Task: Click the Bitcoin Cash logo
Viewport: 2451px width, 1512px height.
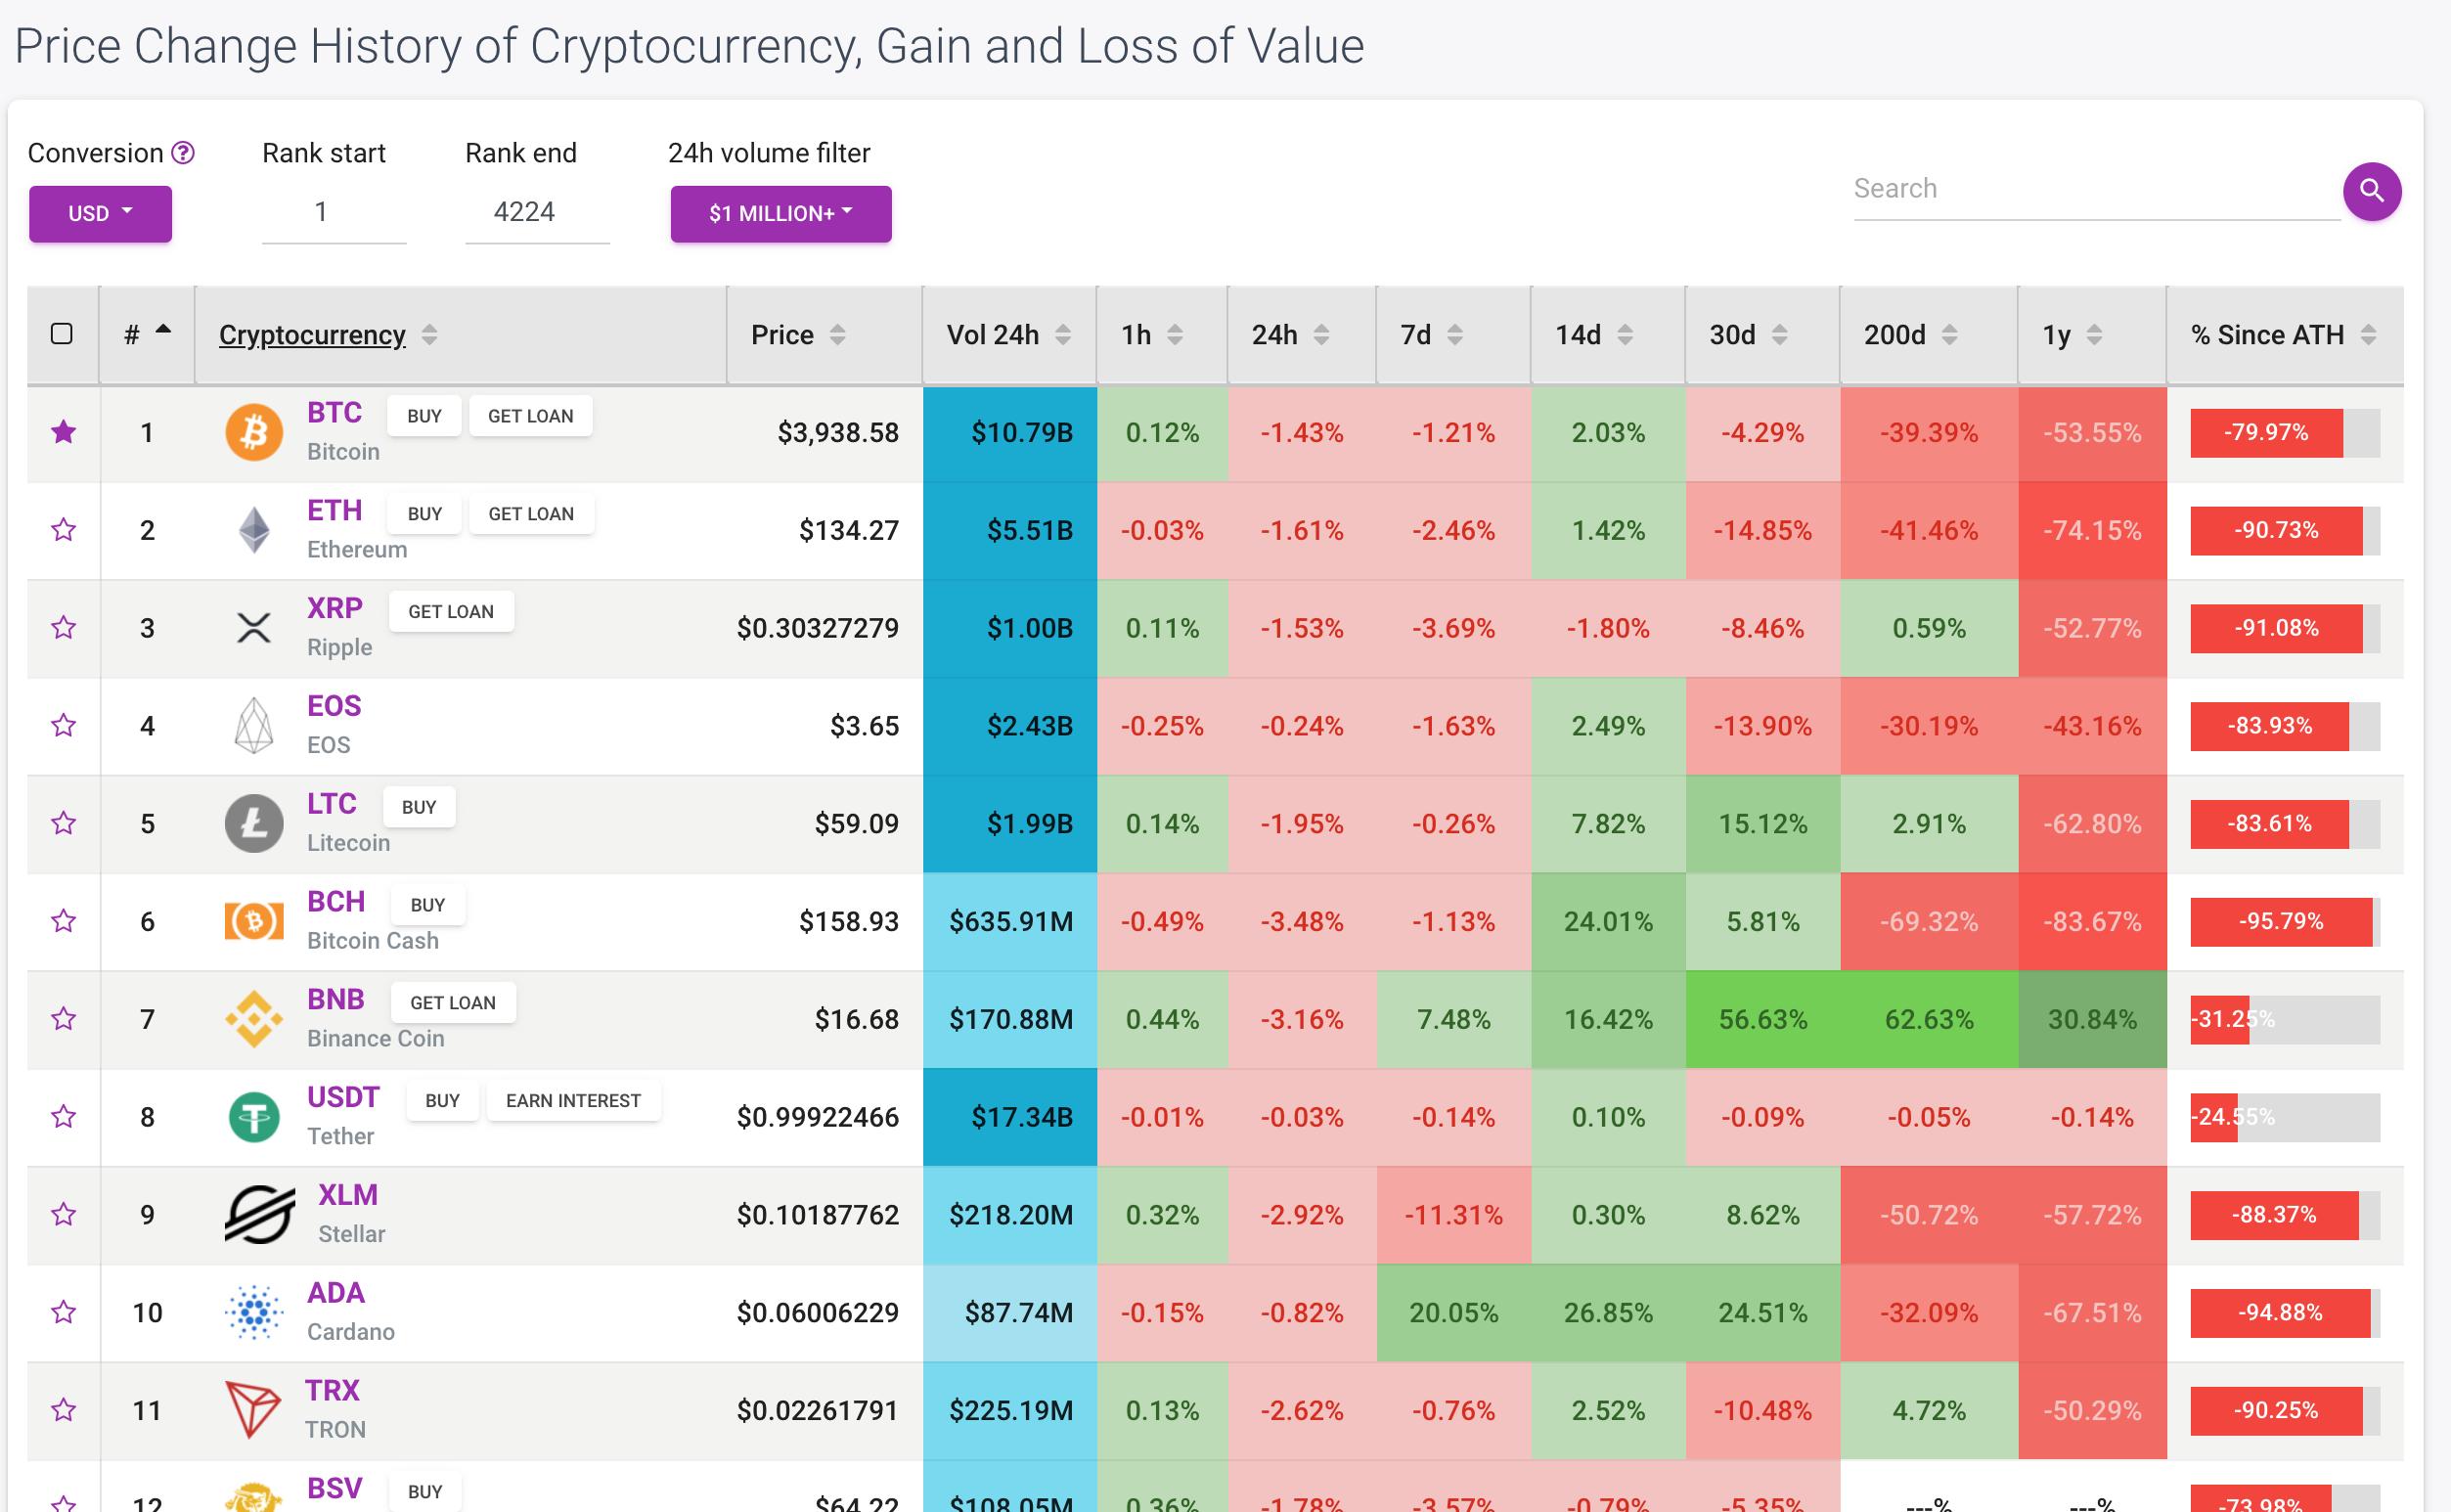Action: point(254,921)
